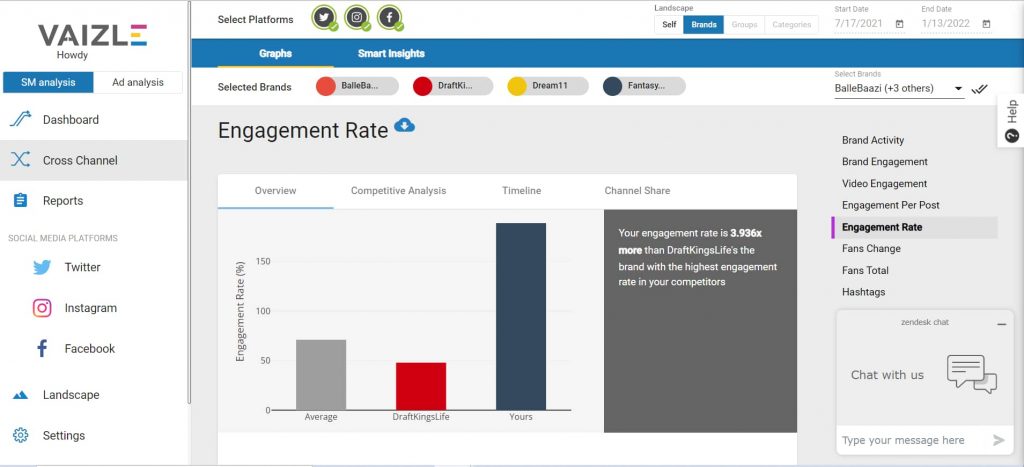Click the Reports clipboard icon
This screenshot has height=467, width=1024.
point(20,201)
